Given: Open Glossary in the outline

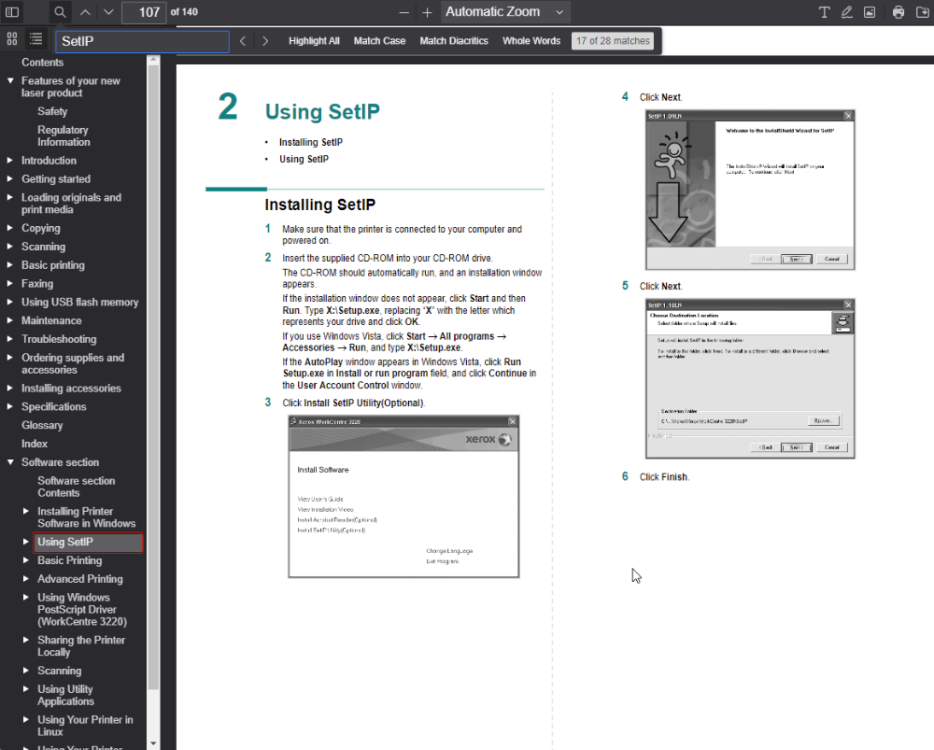Looking at the screenshot, I should tap(42, 425).
